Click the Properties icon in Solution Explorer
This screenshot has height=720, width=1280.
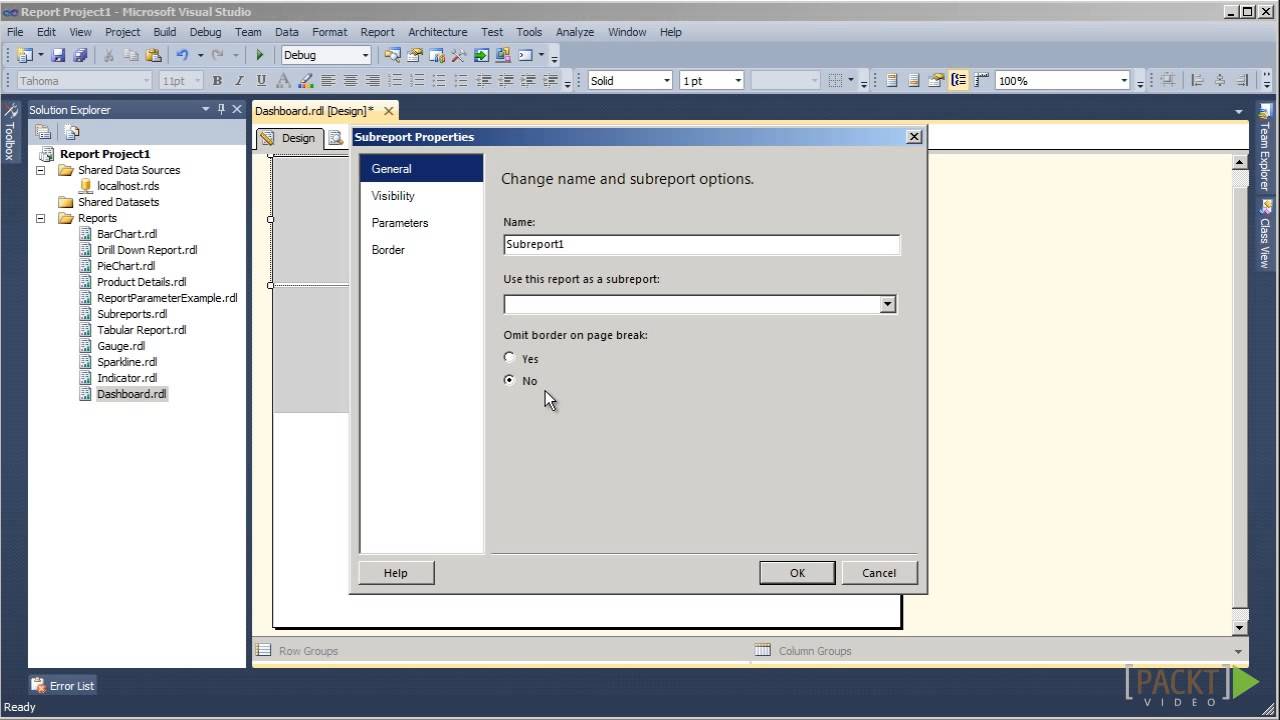(x=43, y=132)
